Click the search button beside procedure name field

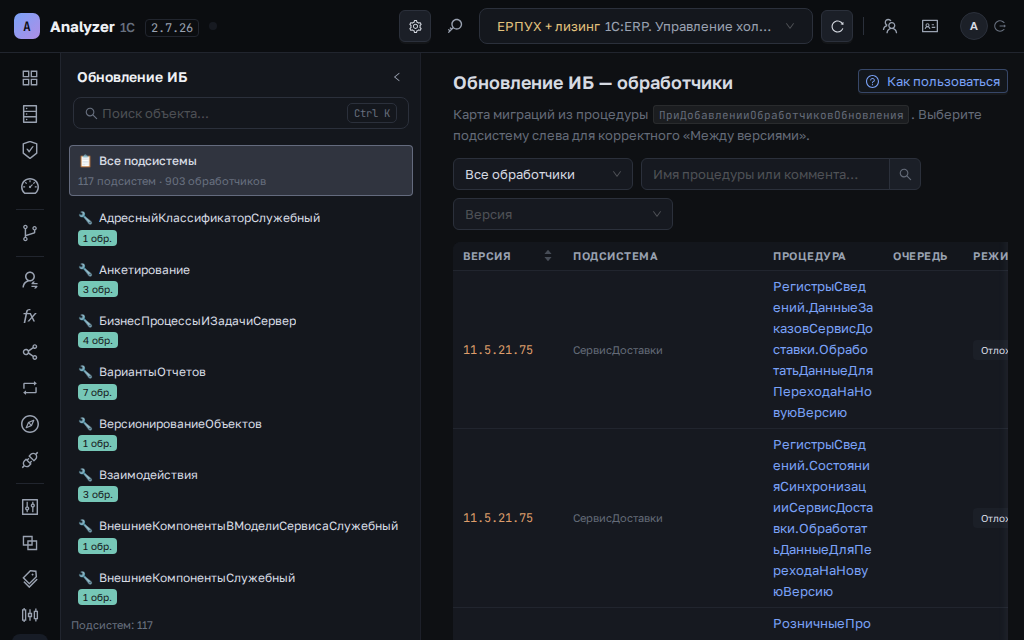[905, 174]
